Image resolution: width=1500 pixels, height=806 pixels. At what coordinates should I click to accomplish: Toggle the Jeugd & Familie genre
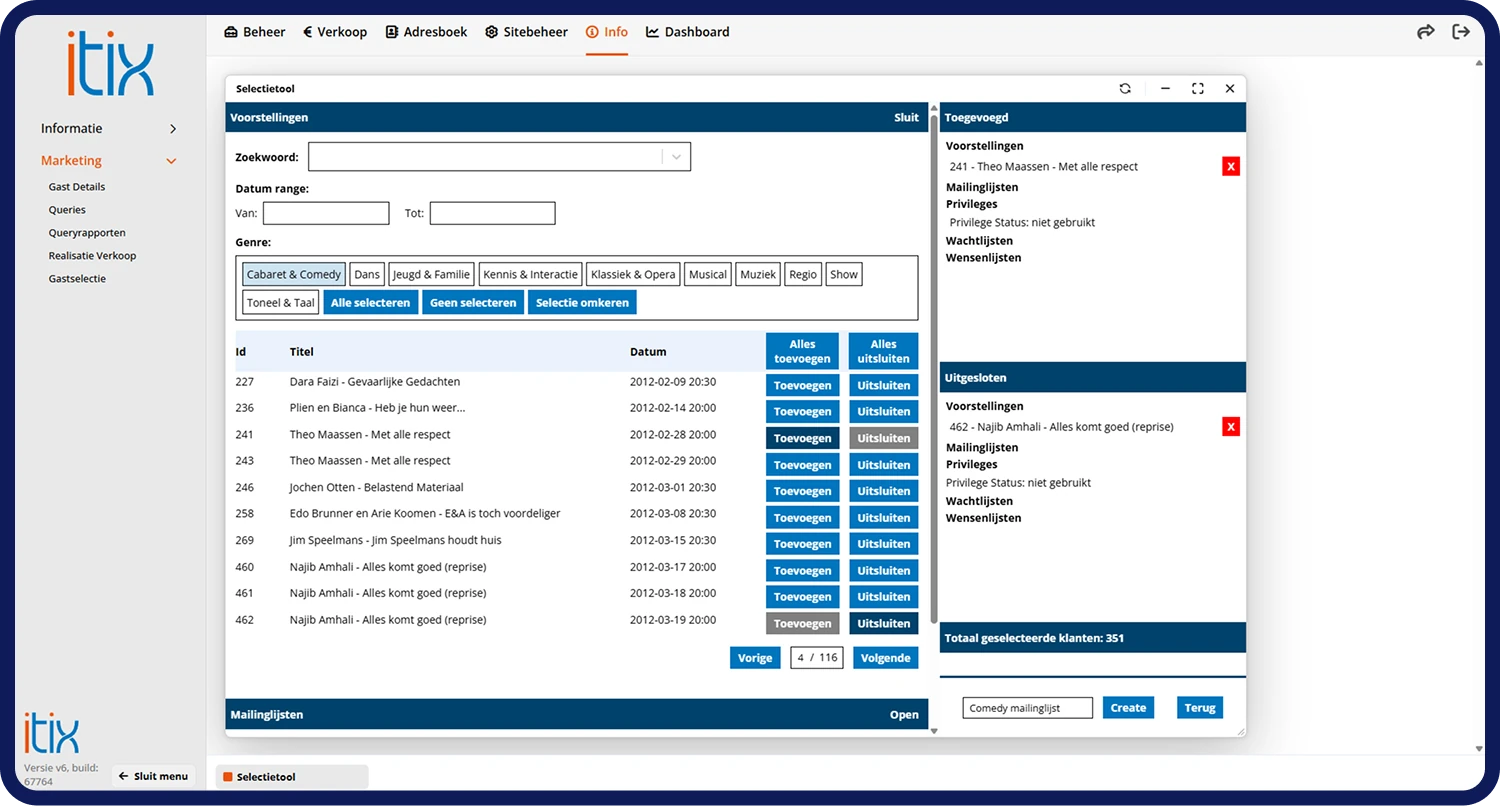coord(431,275)
